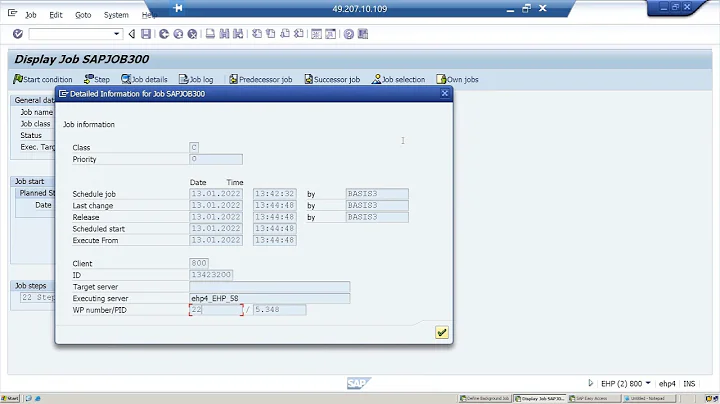The width and height of the screenshot is (720, 404).
Task: Click the Execute From time field
Action: [275, 240]
